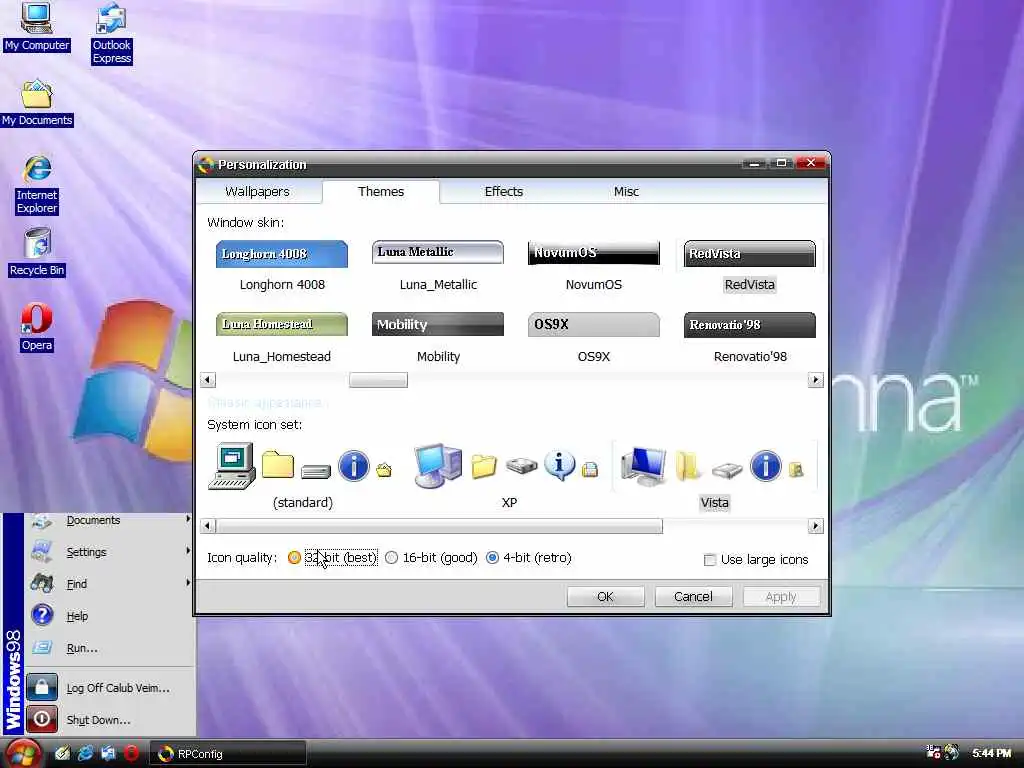The height and width of the screenshot is (768, 1024).
Task: Select the Mobility window skin
Action: (x=438, y=338)
